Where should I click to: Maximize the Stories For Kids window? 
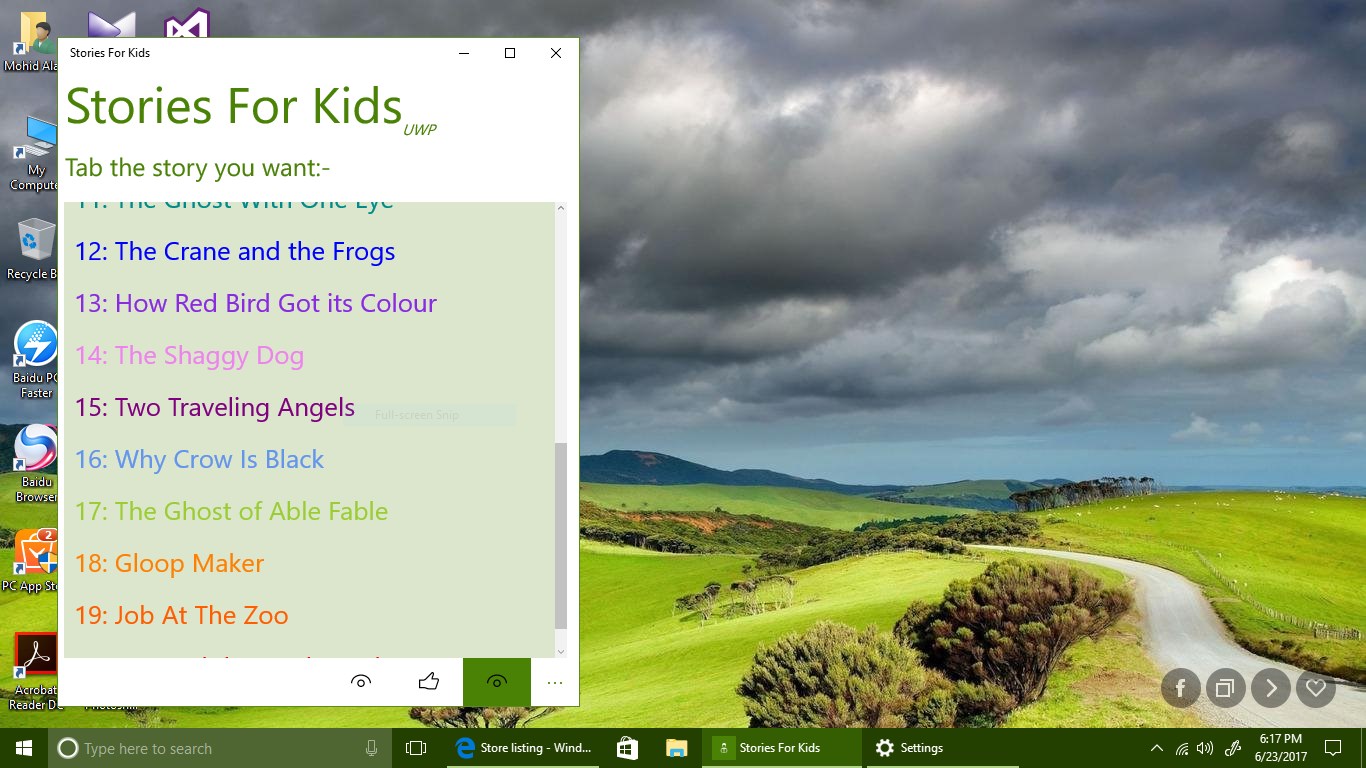click(510, 53)
